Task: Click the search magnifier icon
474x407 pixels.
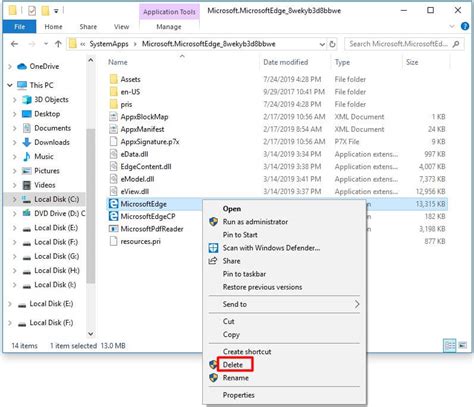Action: click(x=456, y=44)
